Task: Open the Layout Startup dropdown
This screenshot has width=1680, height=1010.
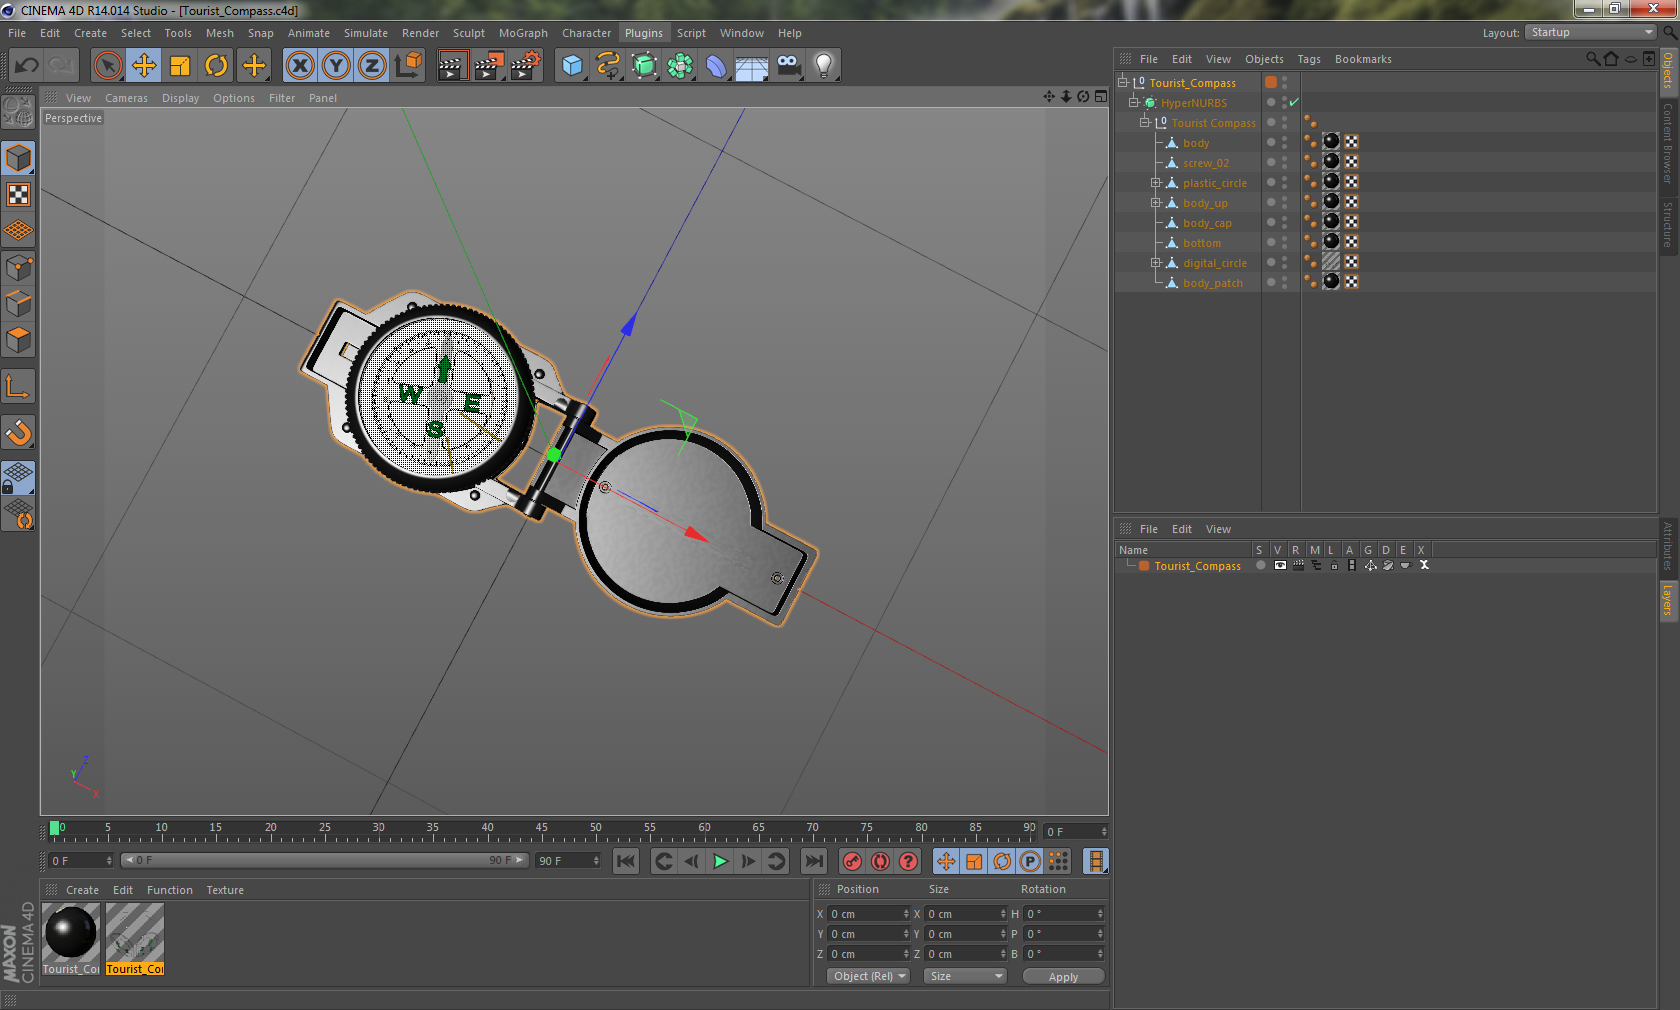Action: tap(1591, 32)
